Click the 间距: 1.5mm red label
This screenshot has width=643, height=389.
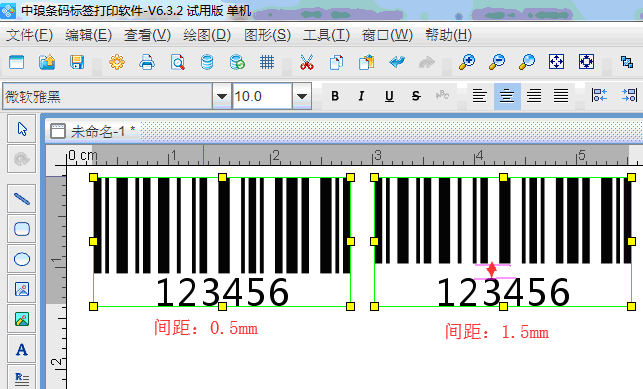click(497, 331)
